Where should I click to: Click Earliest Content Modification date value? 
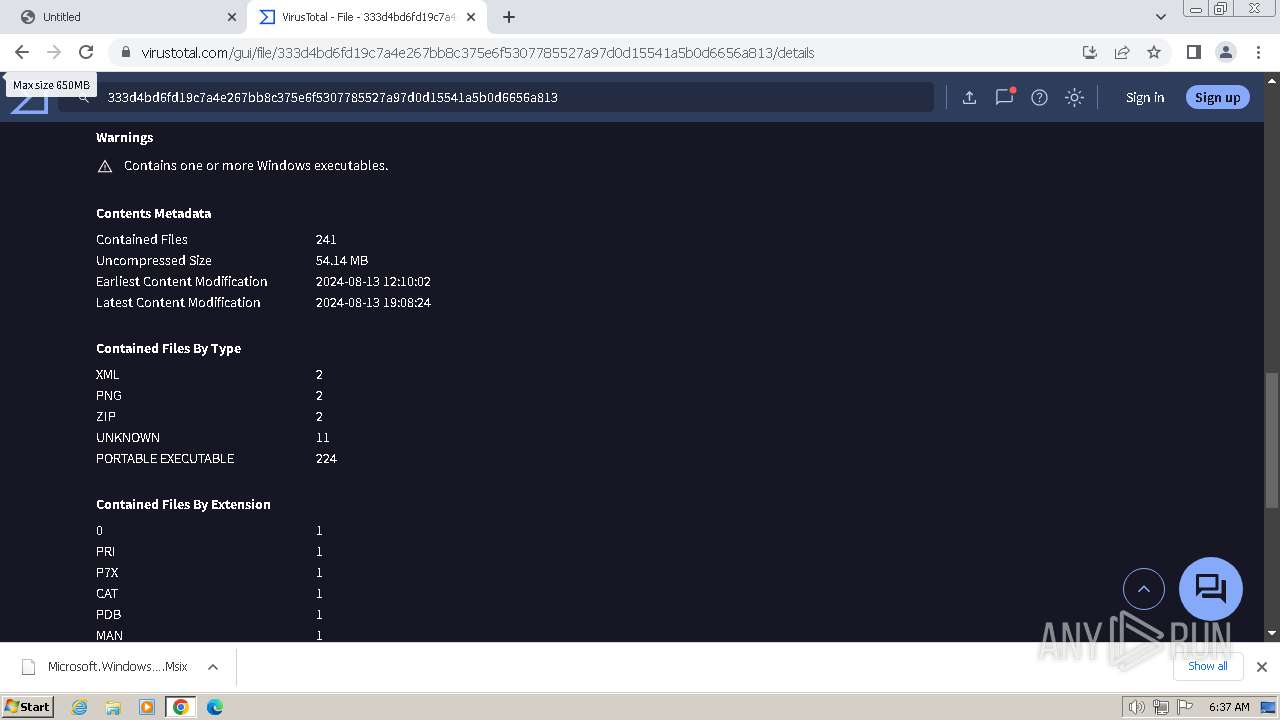[x=373, y=281]
